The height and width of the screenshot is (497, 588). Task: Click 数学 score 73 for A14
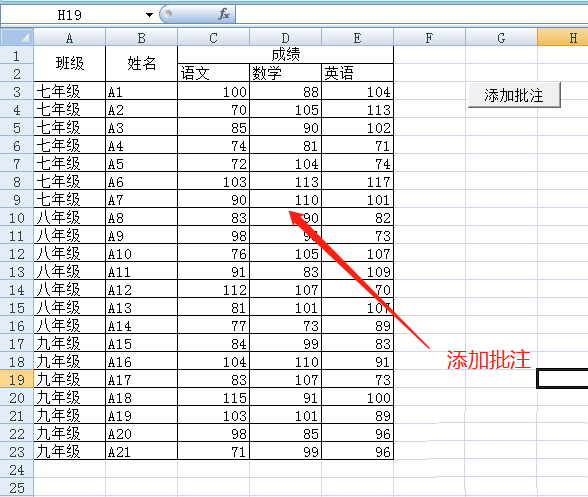[x=285, y=326]
